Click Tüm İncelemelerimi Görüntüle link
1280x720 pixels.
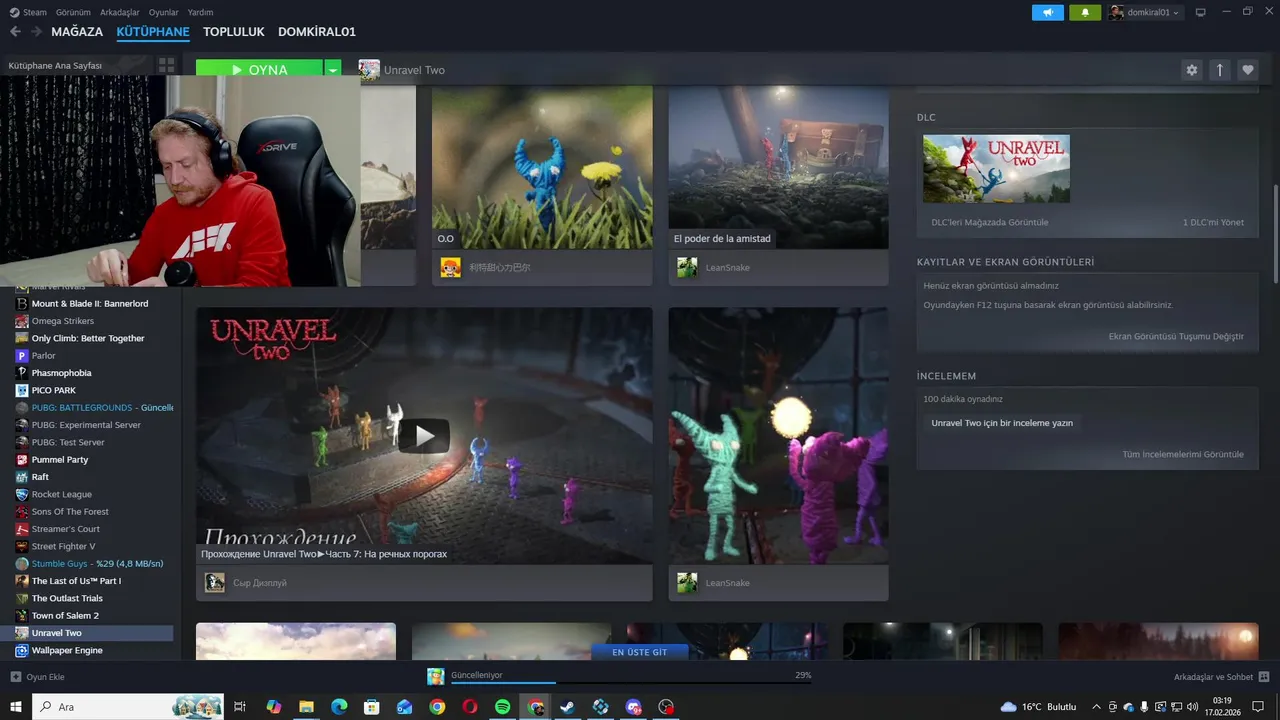coord(1183,454)
